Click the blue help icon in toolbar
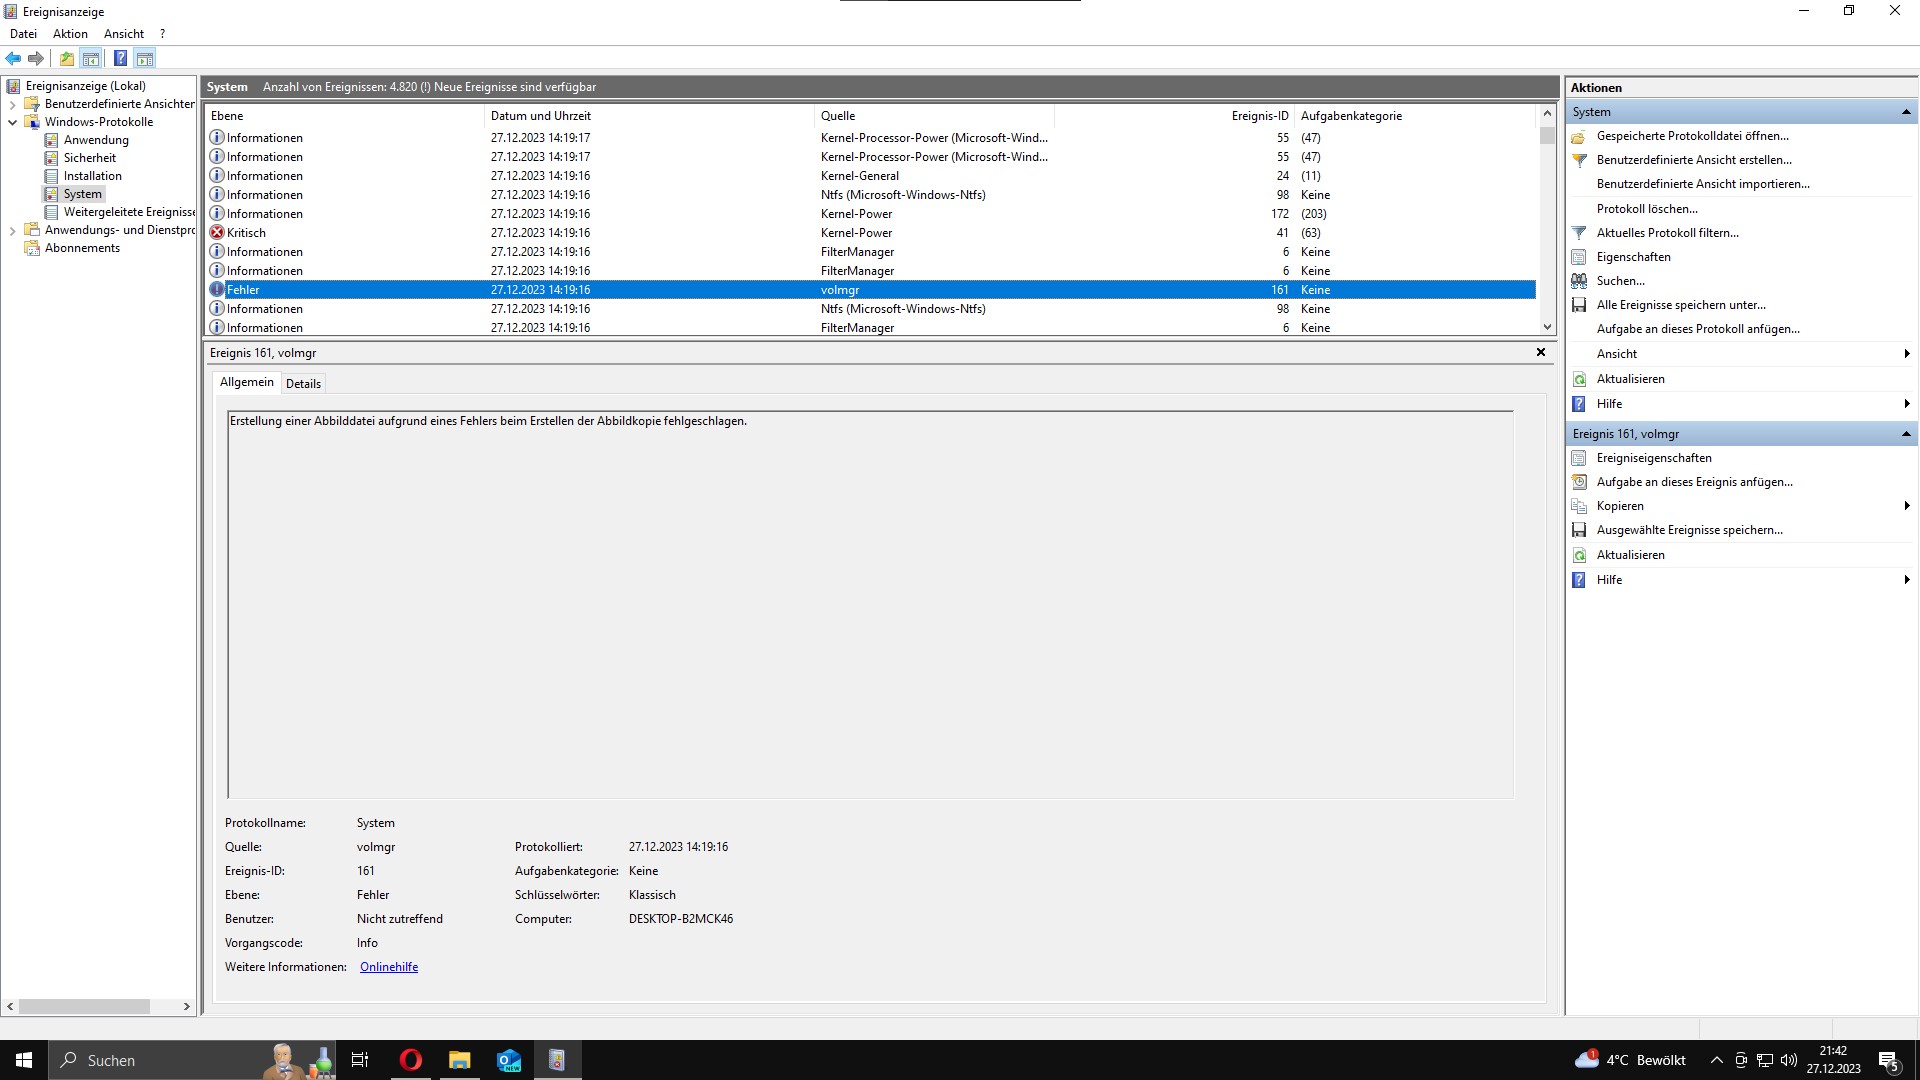Screen dimensions: 1920x1080 (120, 58)
